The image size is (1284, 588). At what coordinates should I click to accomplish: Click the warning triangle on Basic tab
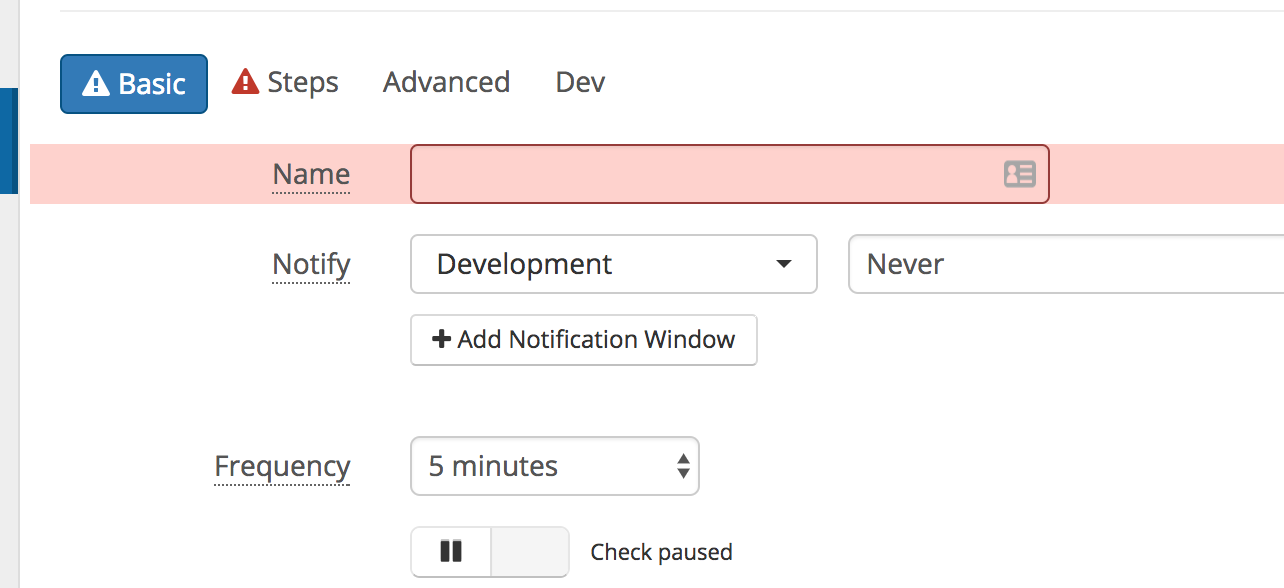pos(96,84)
